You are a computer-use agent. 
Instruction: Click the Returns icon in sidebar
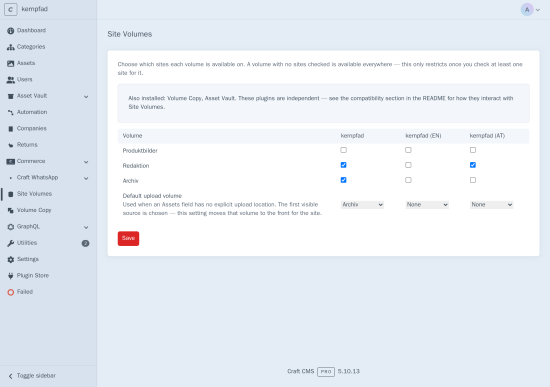click(x=11, y=145)
